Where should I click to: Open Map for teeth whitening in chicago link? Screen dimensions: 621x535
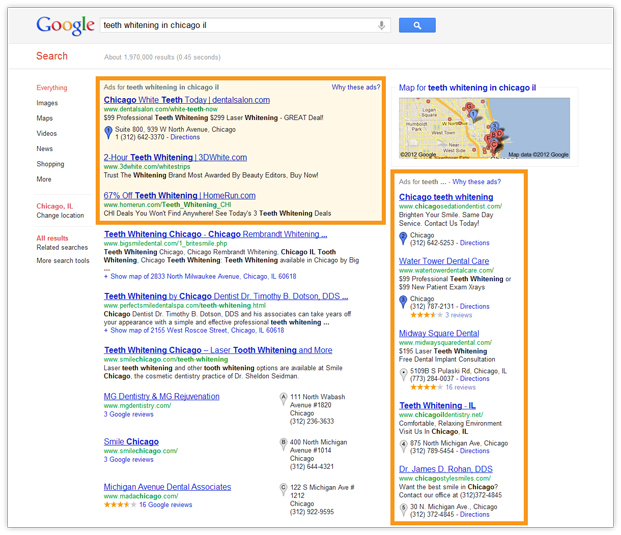coord(467,88)
